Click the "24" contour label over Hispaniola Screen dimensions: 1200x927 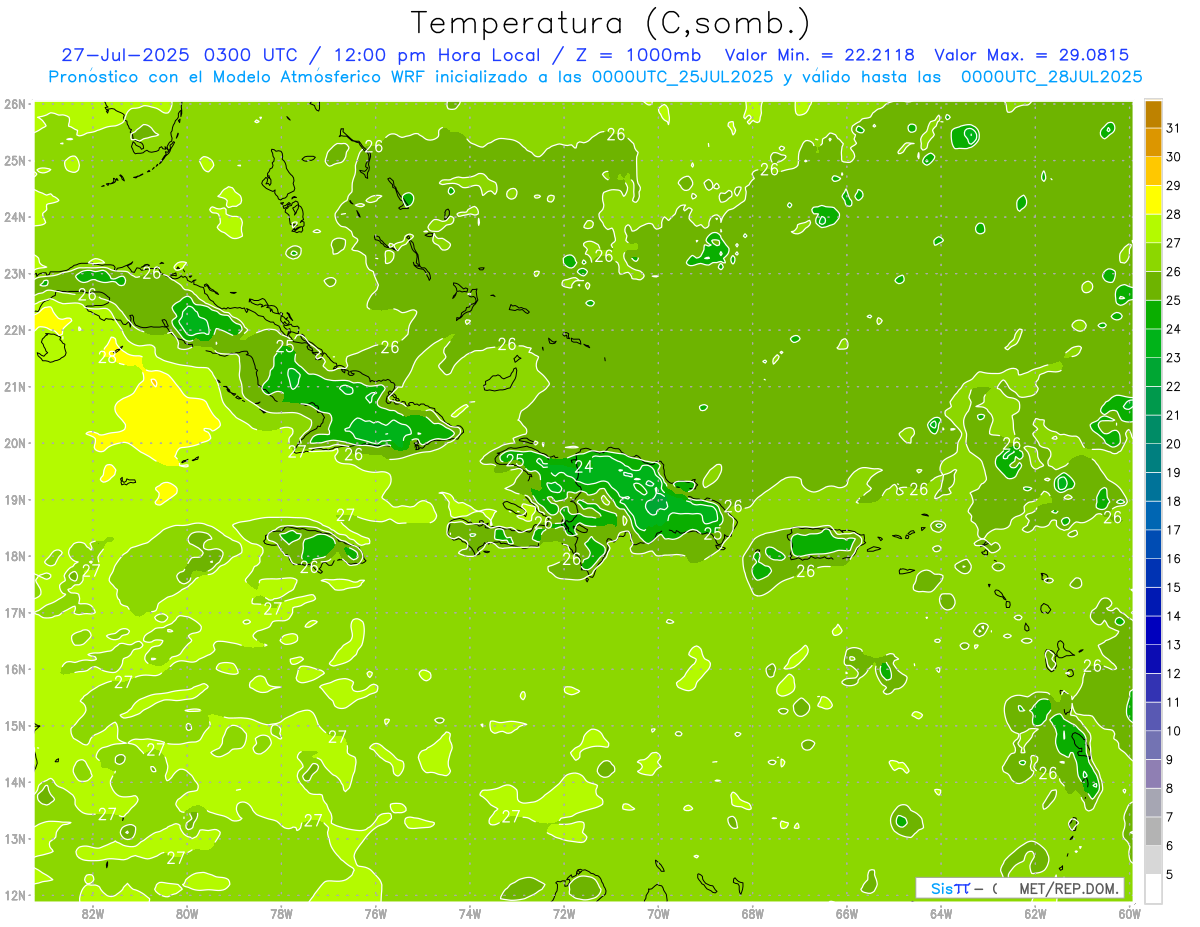click(x=584, y=466)
